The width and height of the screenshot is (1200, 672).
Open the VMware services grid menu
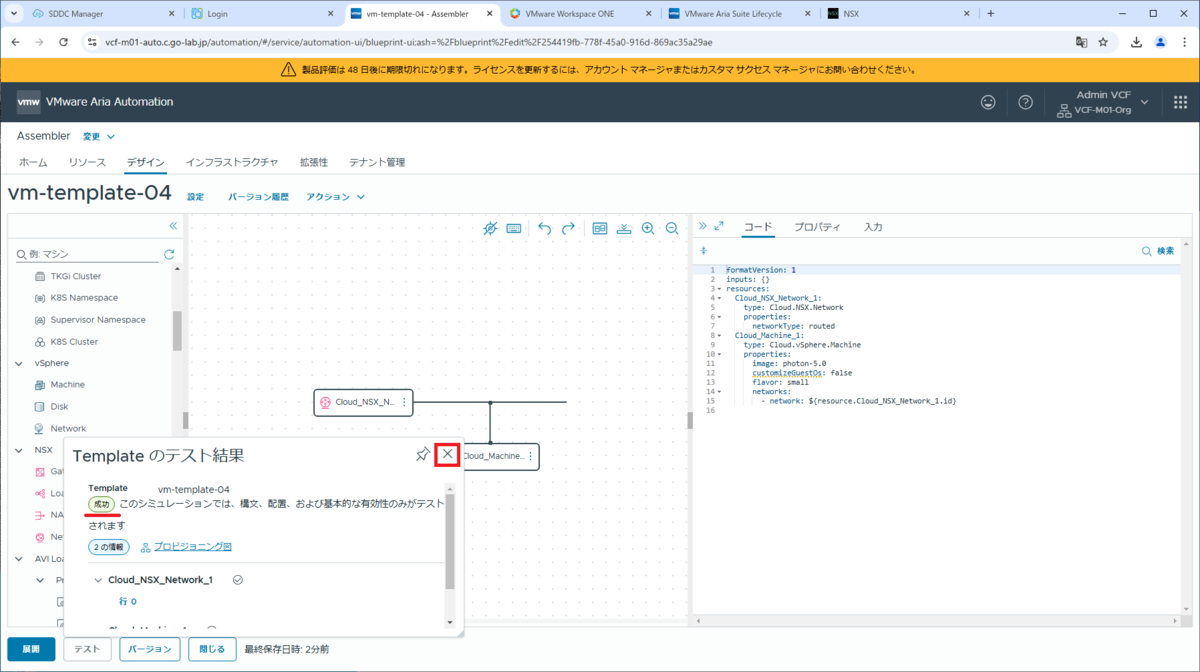point(1180,102)
